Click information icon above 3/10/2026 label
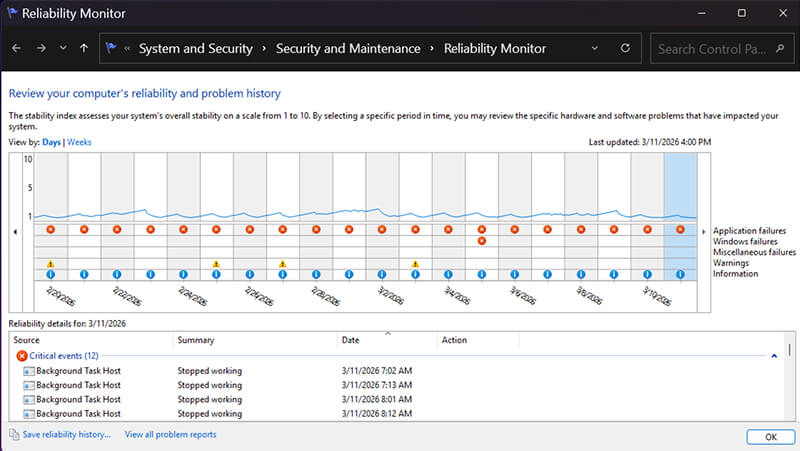This screenshot has width=800, height=451. (x=647, y=274)
